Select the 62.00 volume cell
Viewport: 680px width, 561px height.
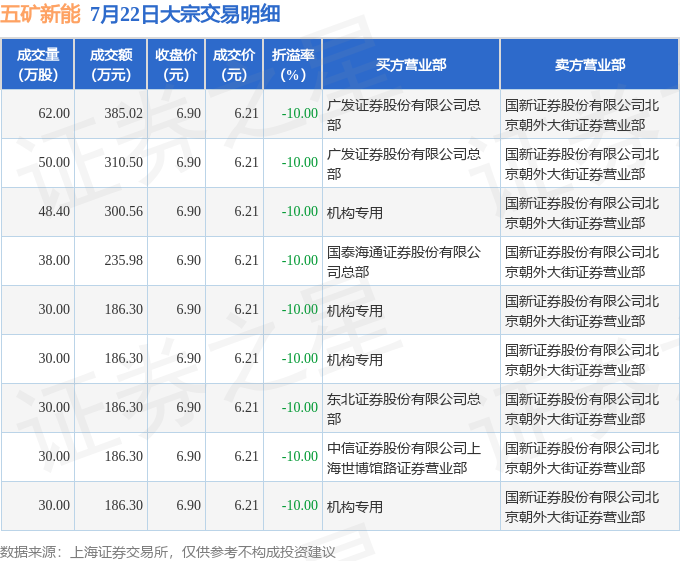38,114
